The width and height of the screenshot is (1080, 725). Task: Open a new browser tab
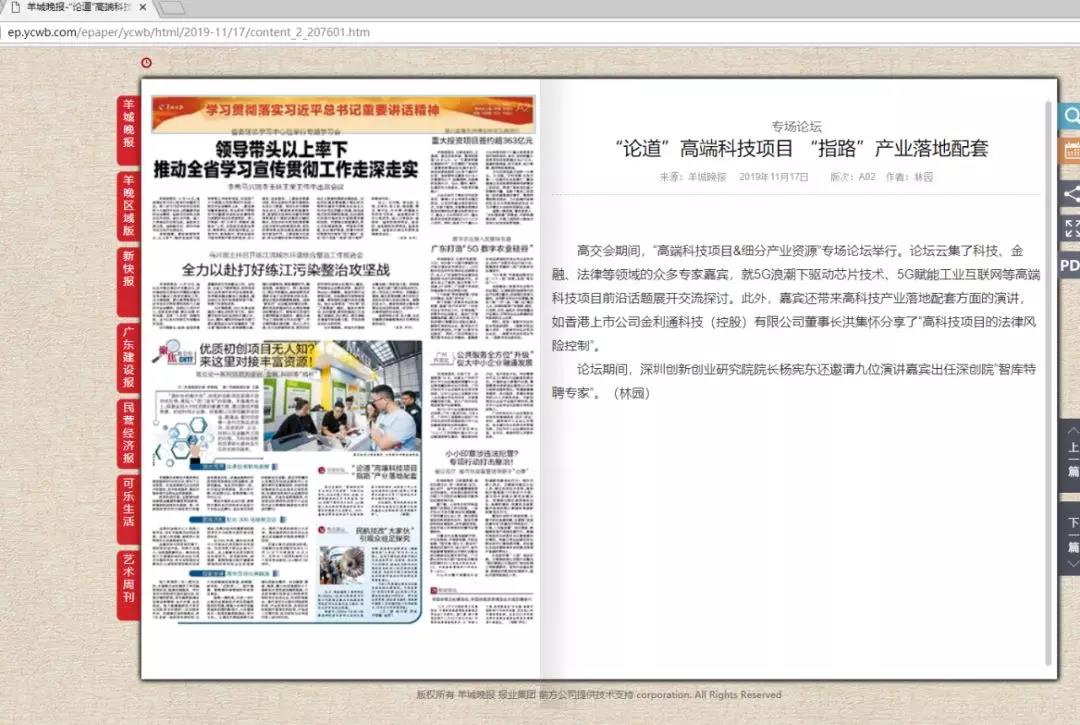point(172,8)
